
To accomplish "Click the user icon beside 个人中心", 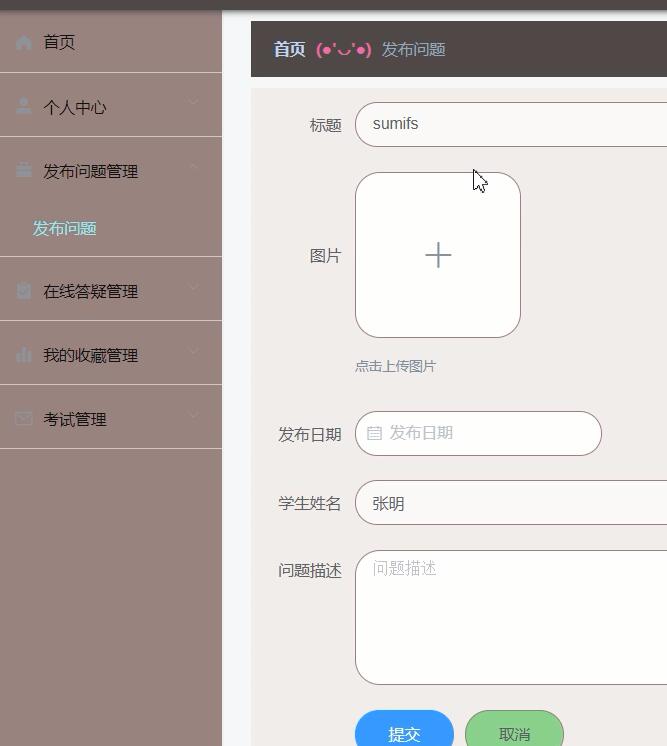I will (23, 106).
